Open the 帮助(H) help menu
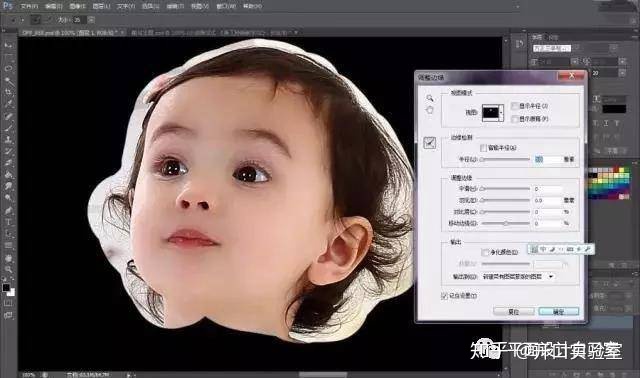This screenshot has height=378, width=640. pyautogui.click(x=252, y=6)
